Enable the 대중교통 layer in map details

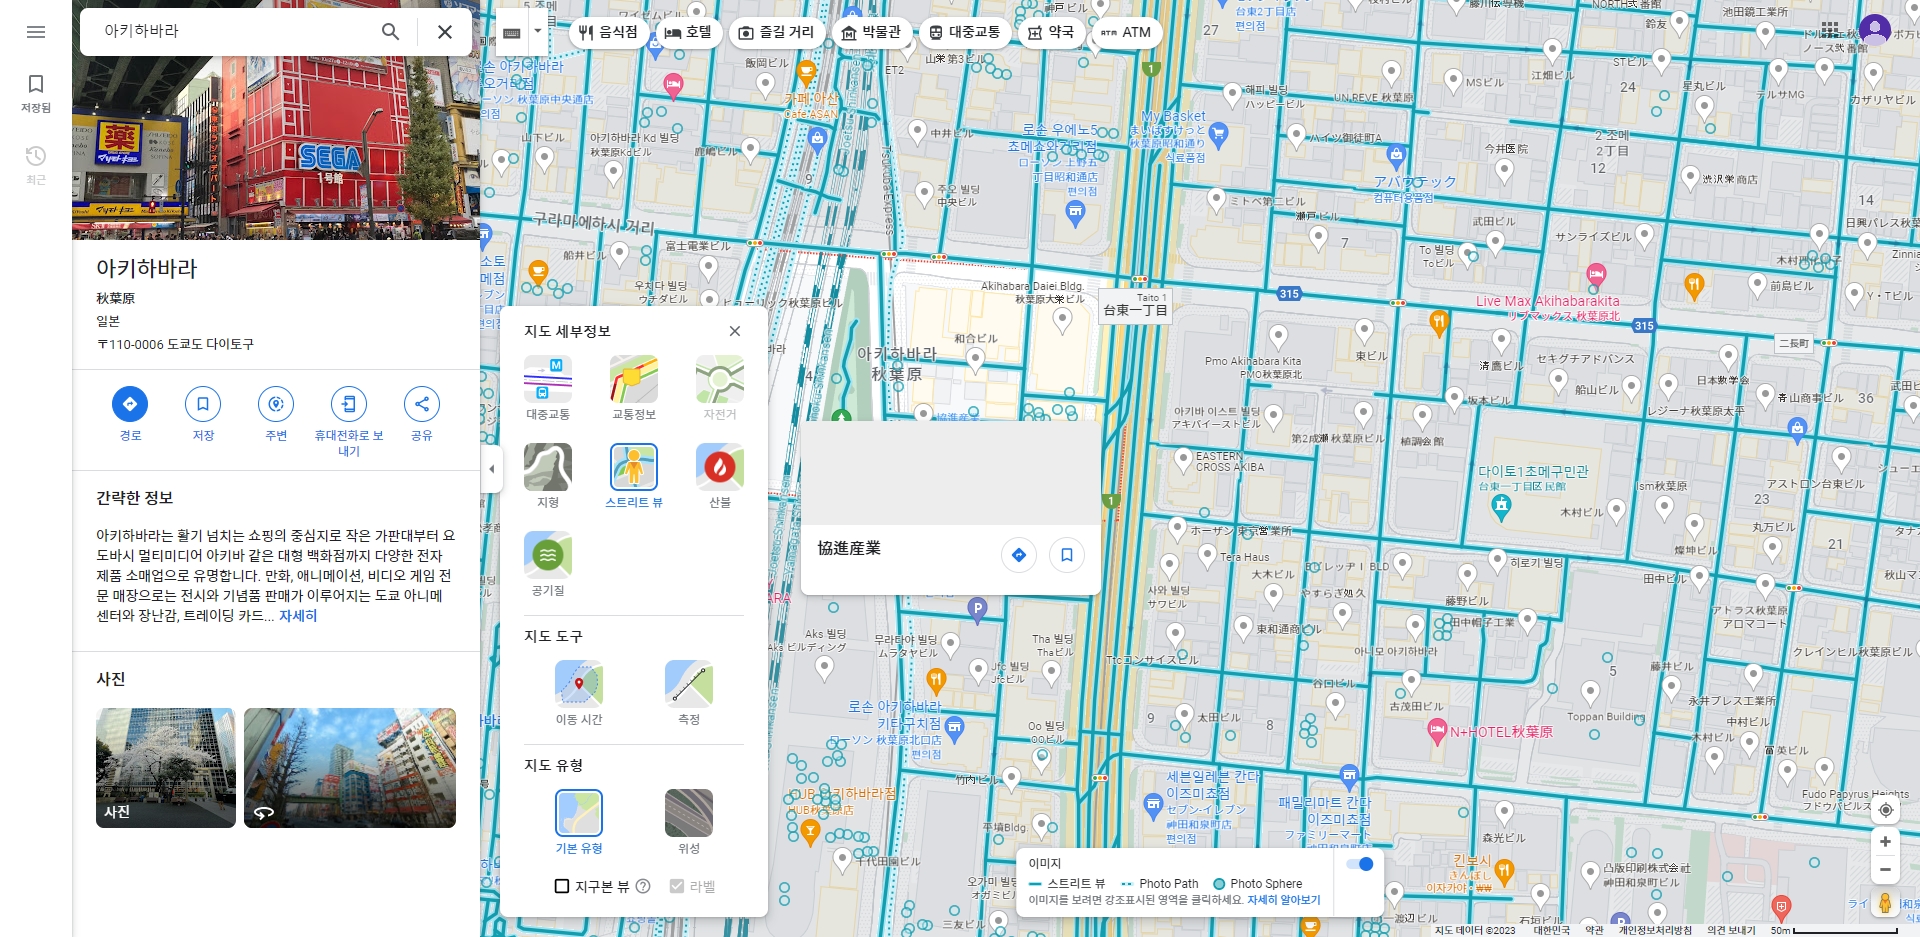point(548,387)
